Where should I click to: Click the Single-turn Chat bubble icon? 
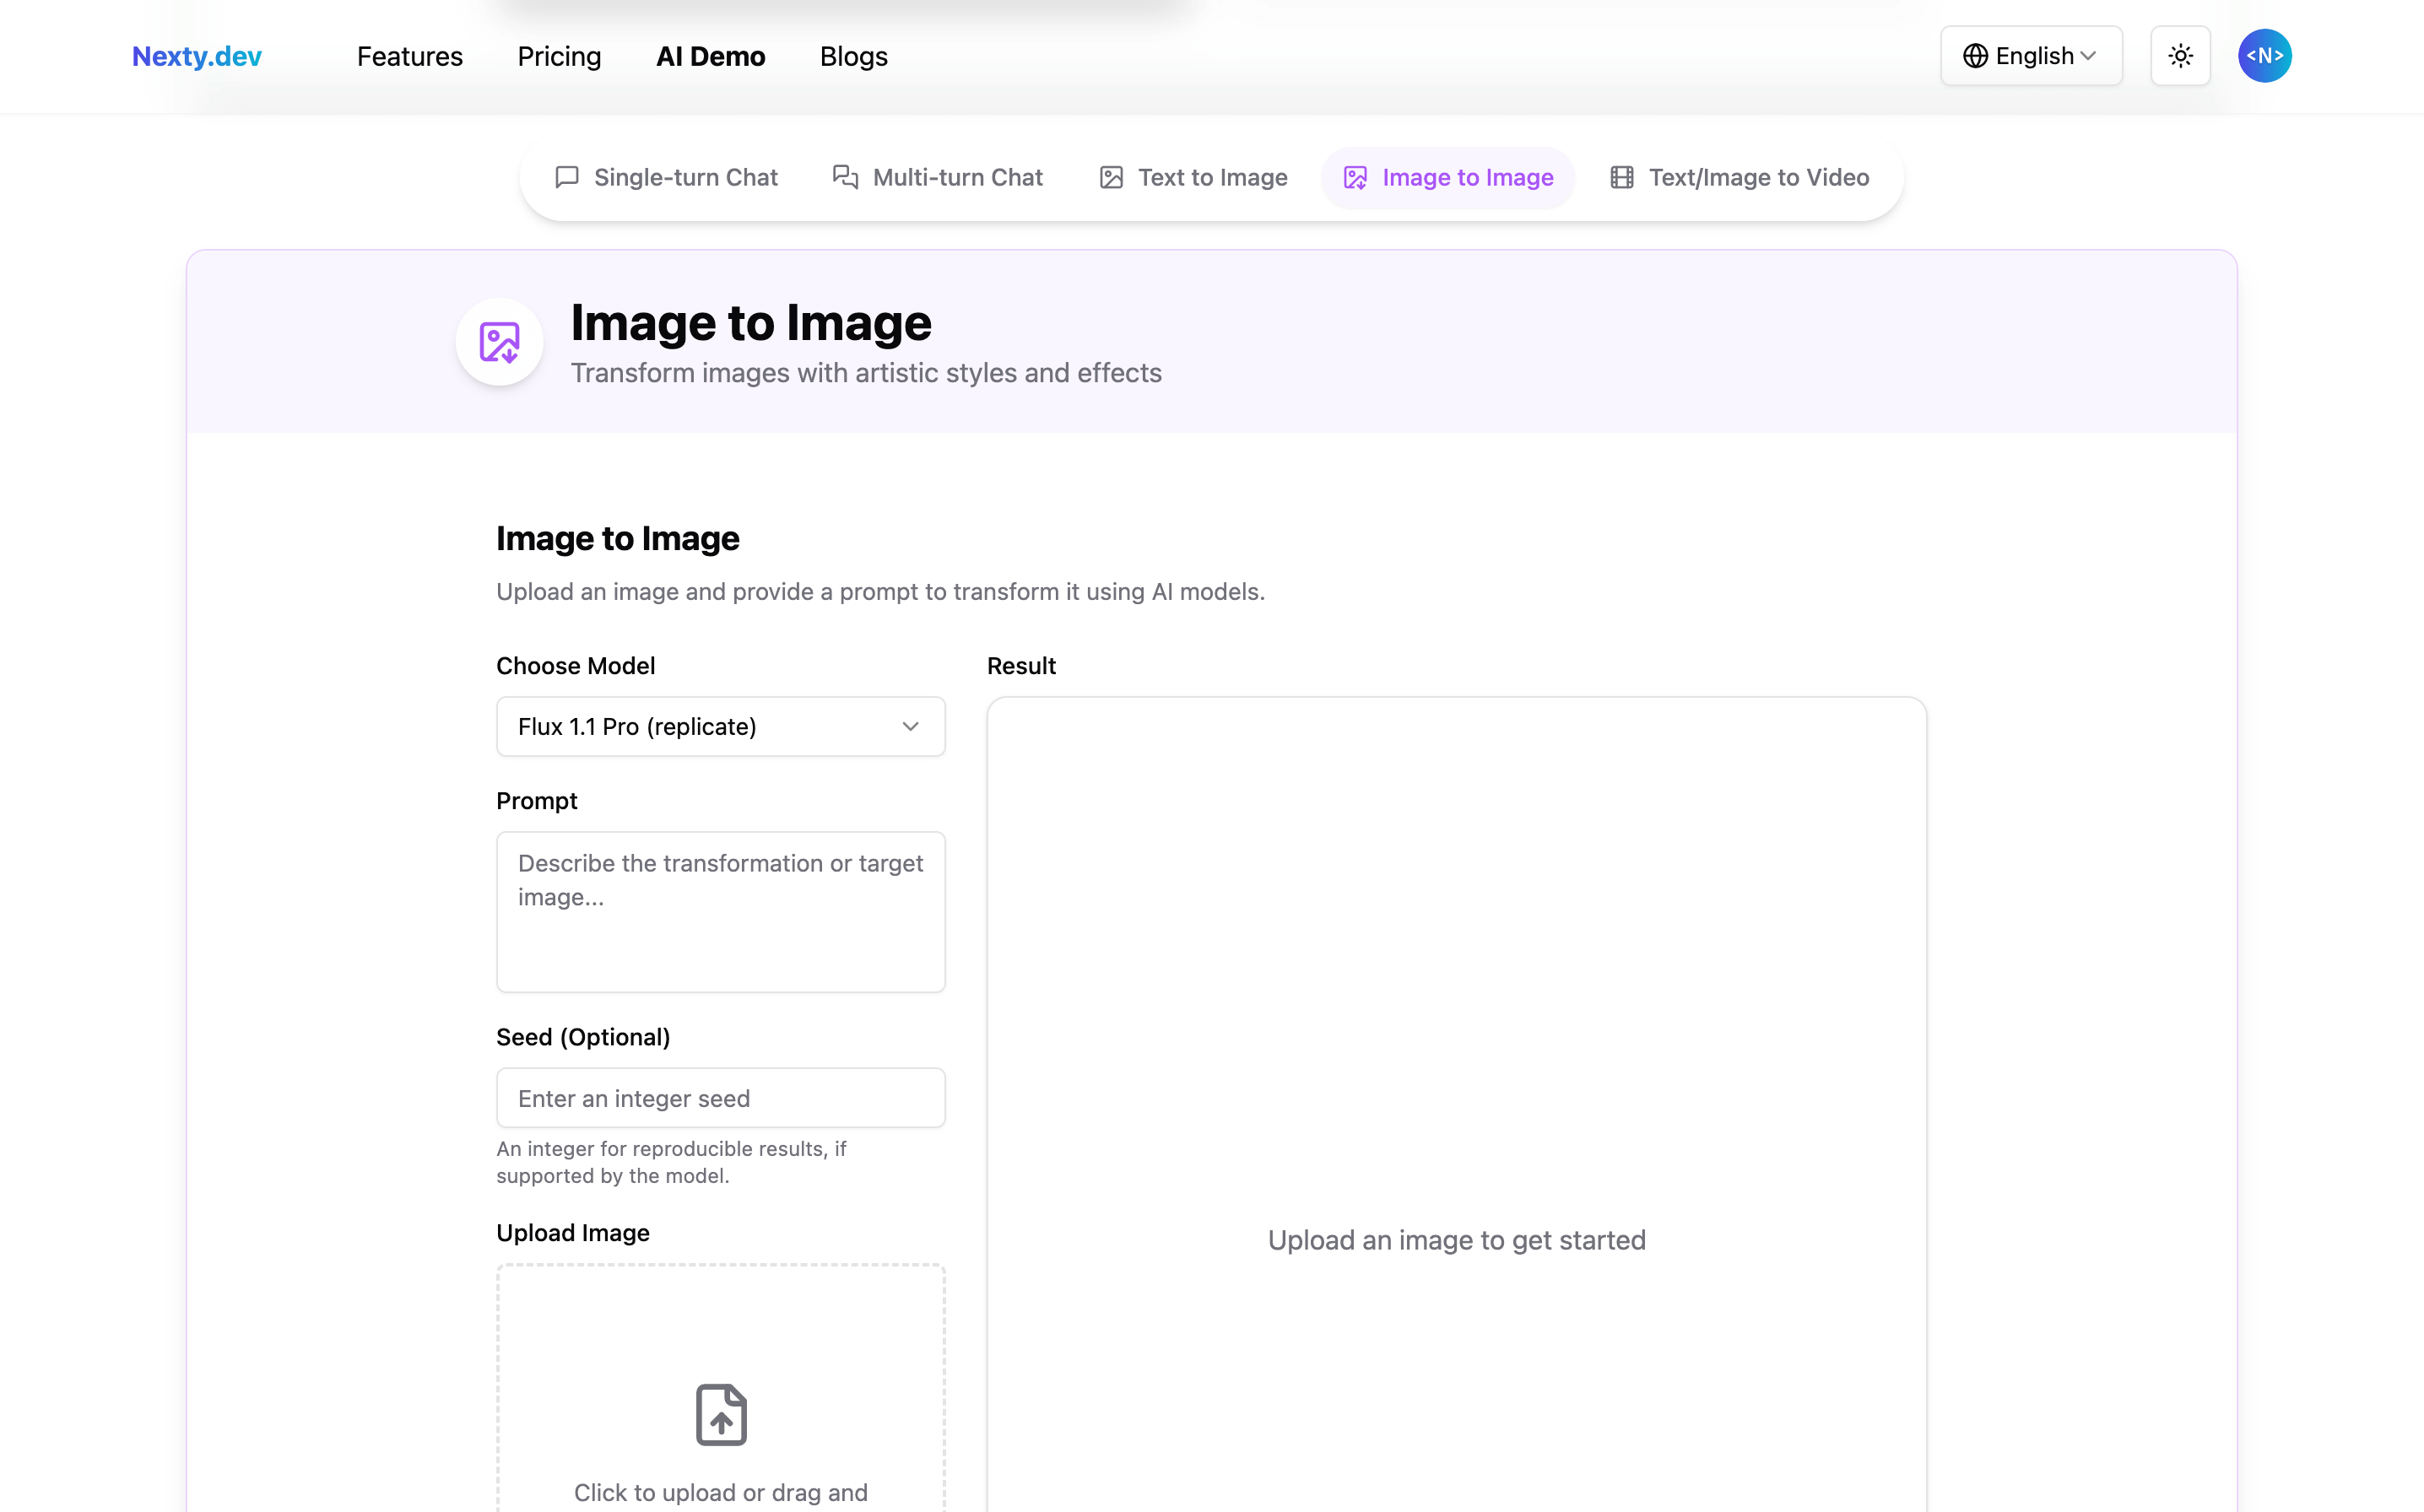[x=567, y=177]
